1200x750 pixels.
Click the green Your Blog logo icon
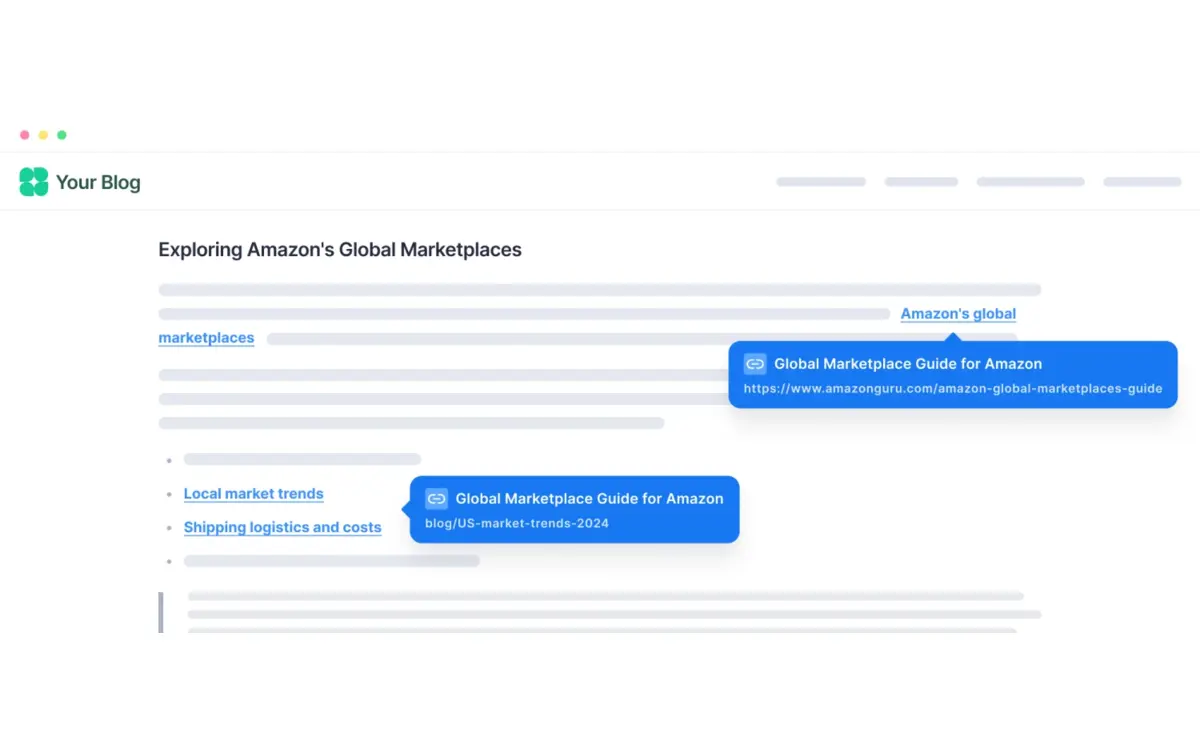(34, 182)
